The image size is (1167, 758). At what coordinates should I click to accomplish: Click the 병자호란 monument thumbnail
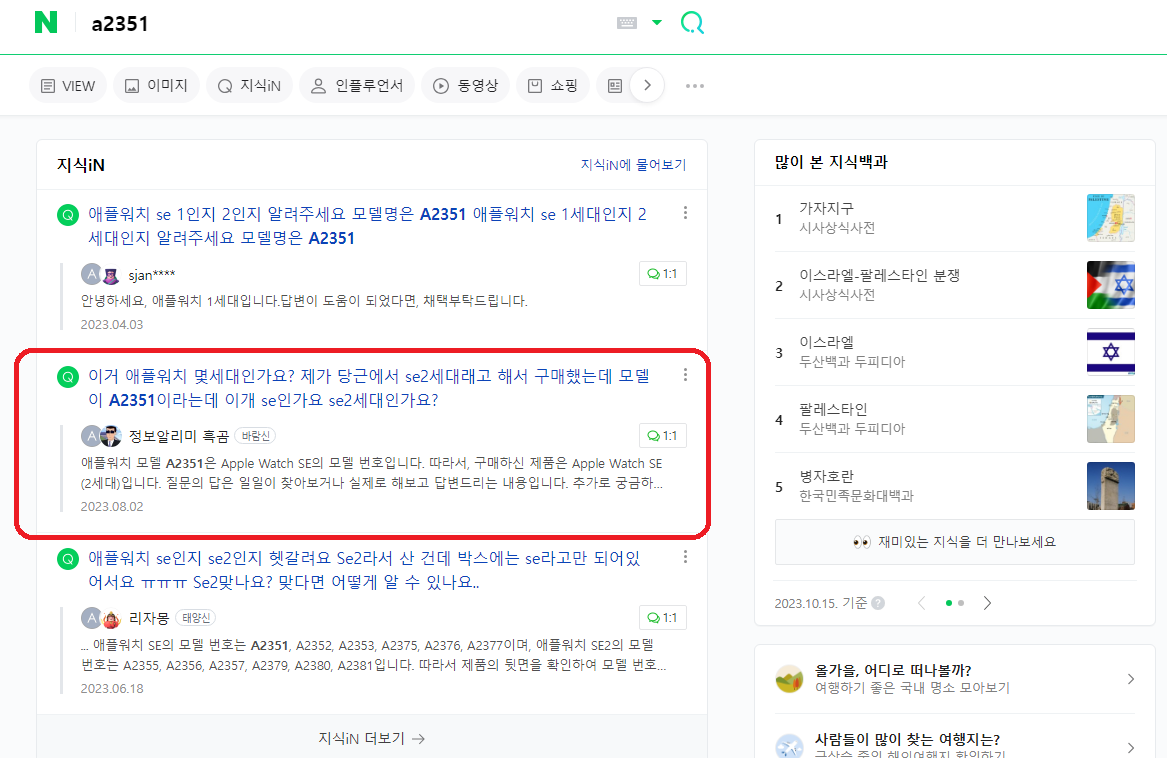click(1110, 486)
